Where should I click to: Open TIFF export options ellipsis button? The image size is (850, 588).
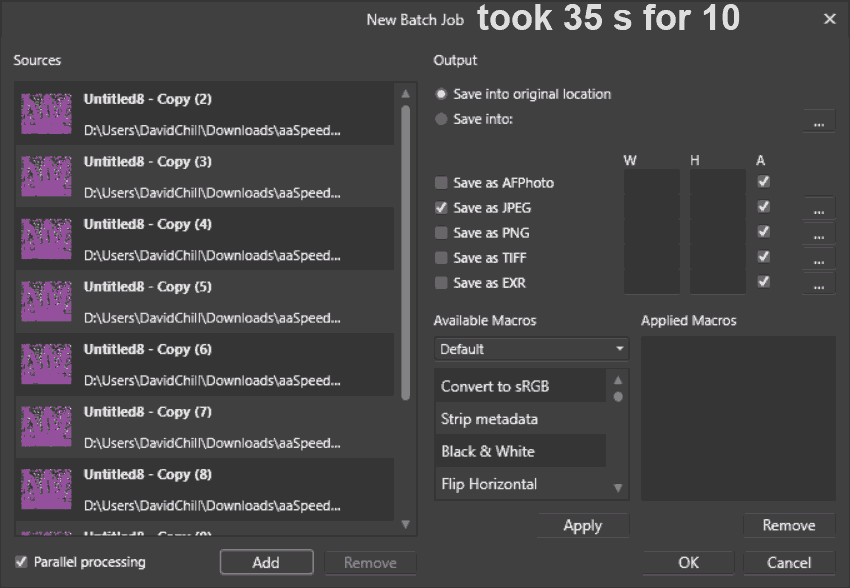tap(818, 259)
